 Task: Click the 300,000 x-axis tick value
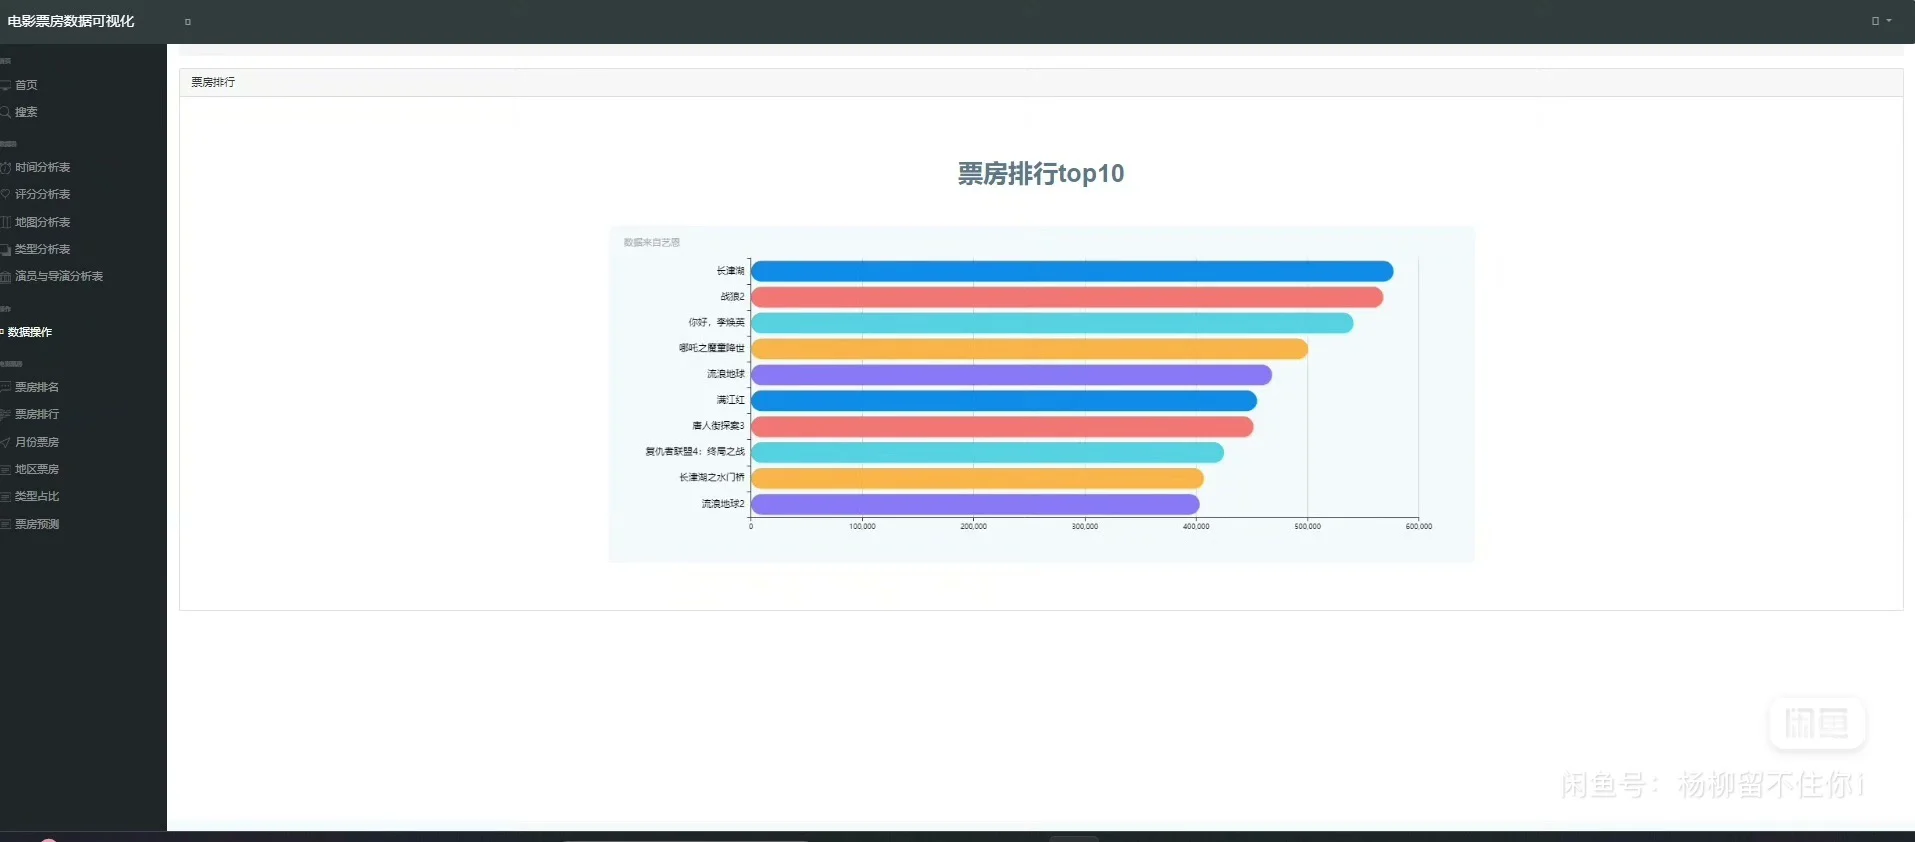pyautogui.click(x=1085, y=527)
